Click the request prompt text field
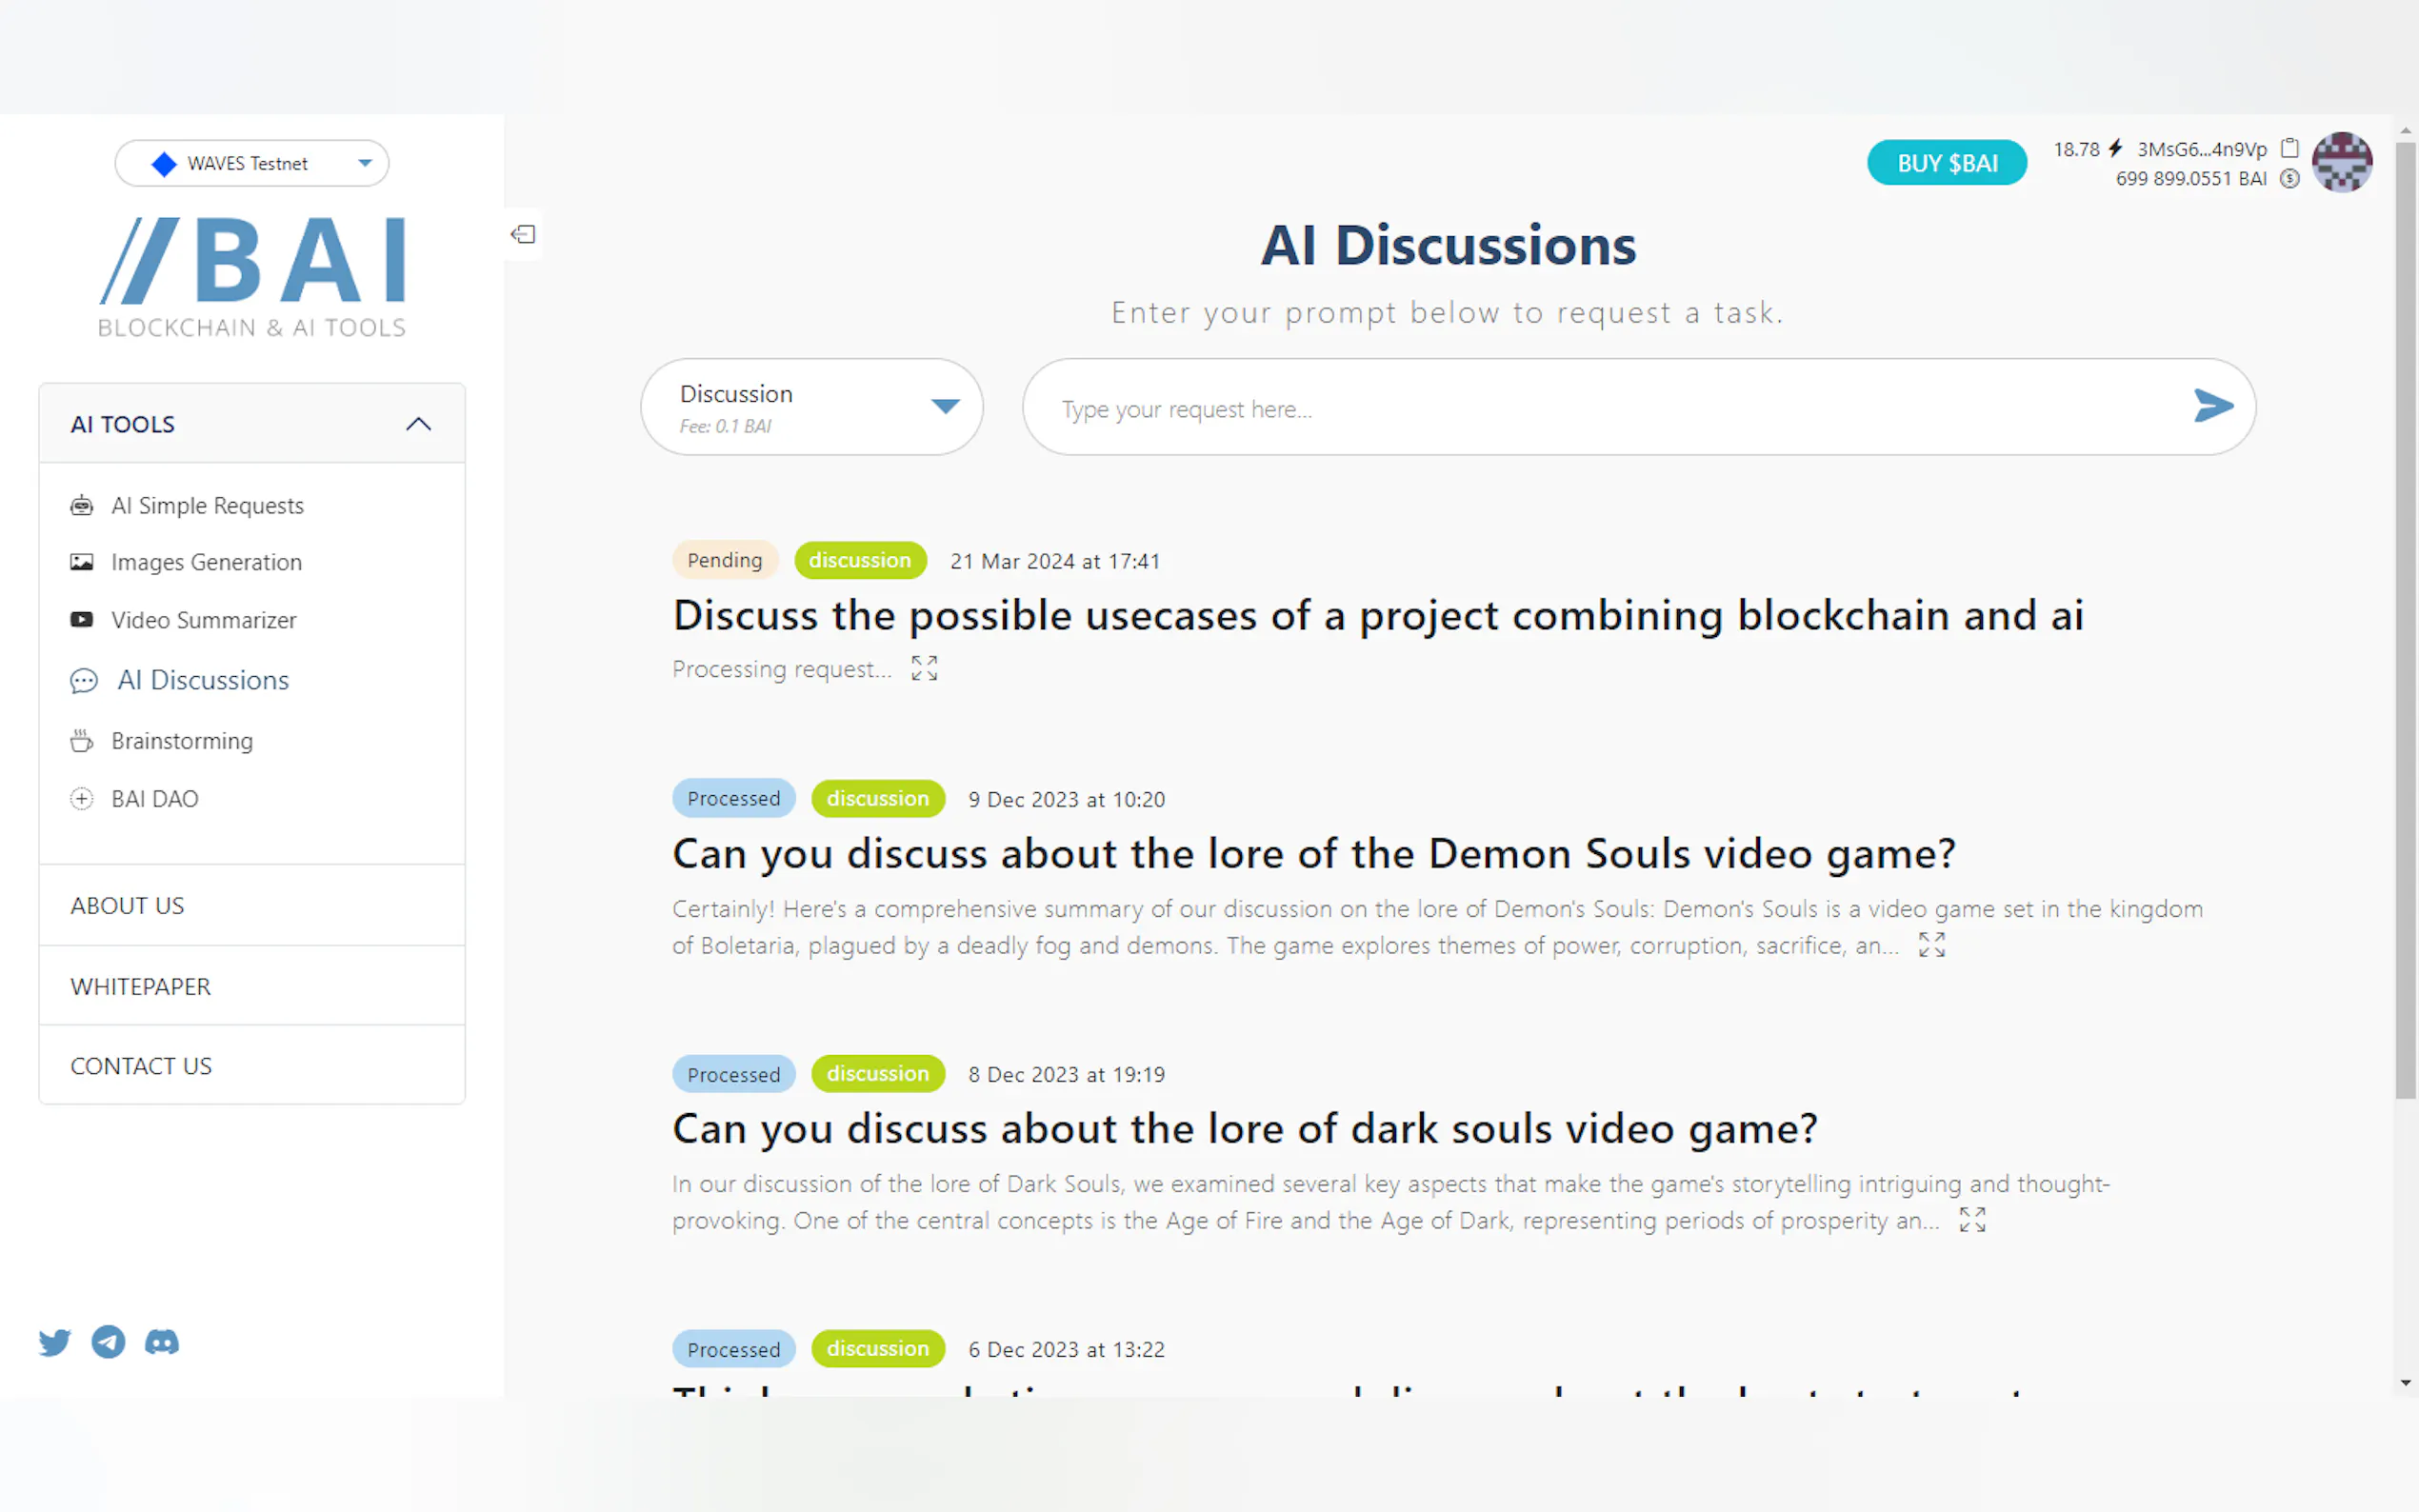The width and height of the screenshot is (2419, 1512). click(x=1600, y=409)
